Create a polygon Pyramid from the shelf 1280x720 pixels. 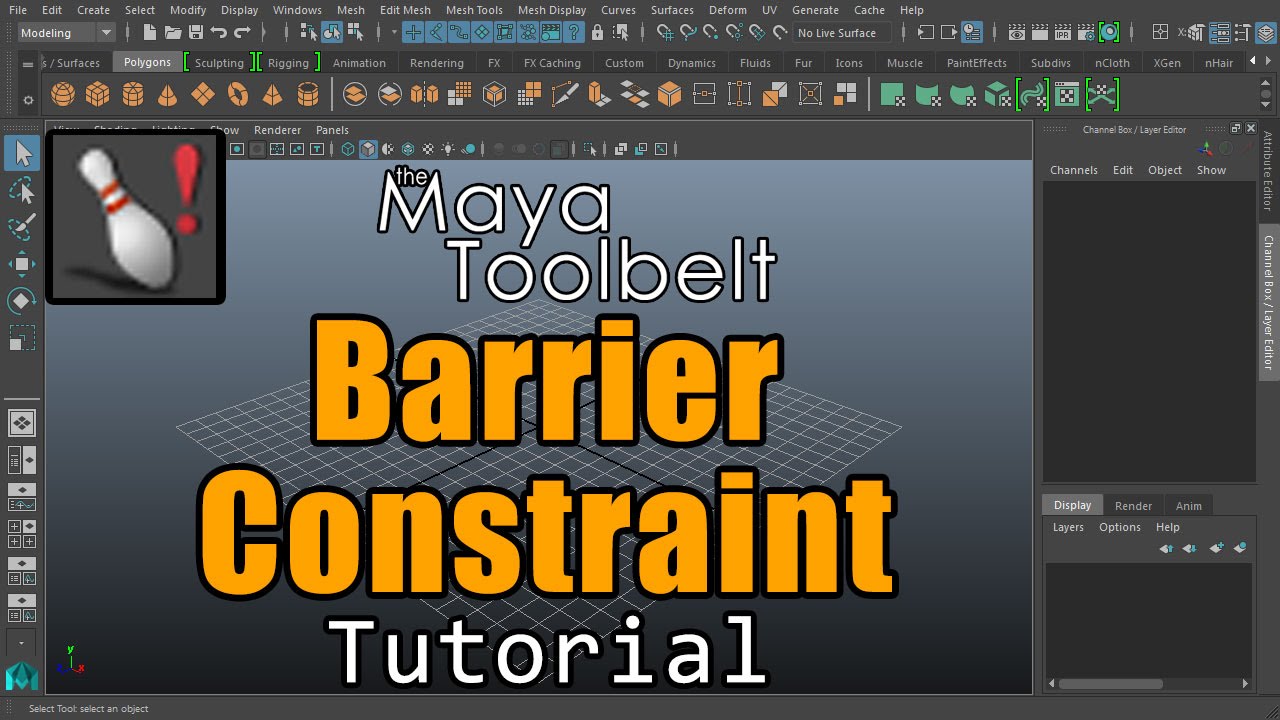tap(272, 95)
